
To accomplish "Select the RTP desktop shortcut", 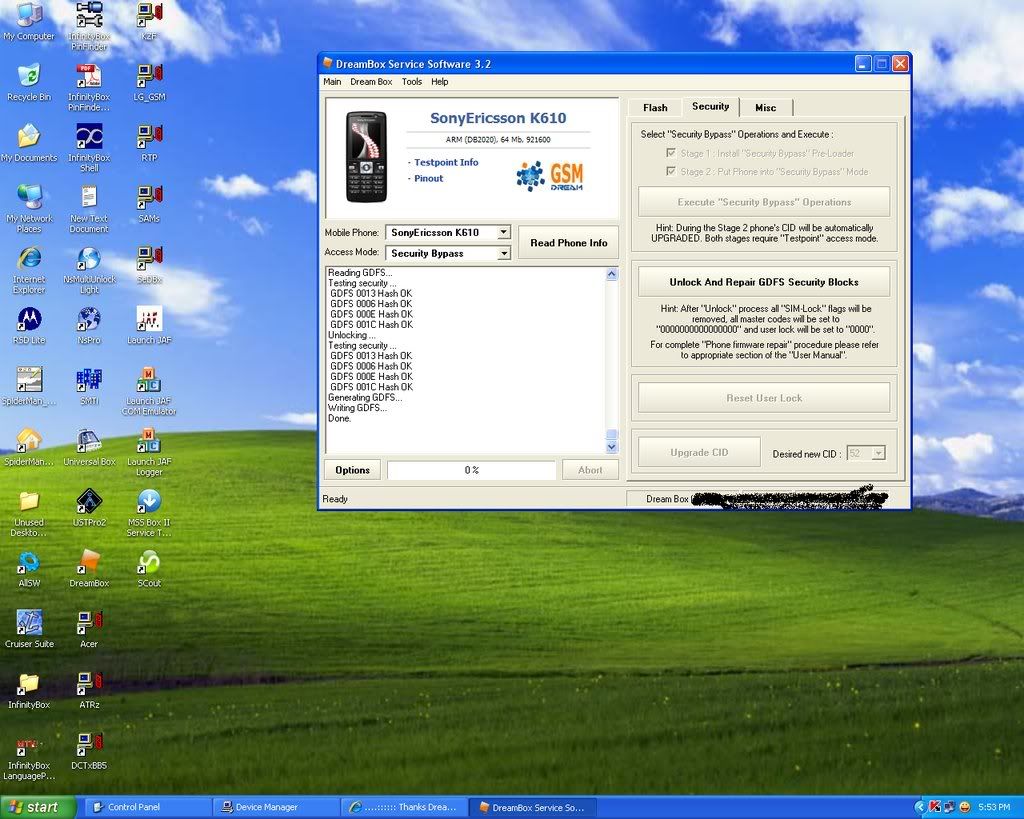I will point(150,143).
